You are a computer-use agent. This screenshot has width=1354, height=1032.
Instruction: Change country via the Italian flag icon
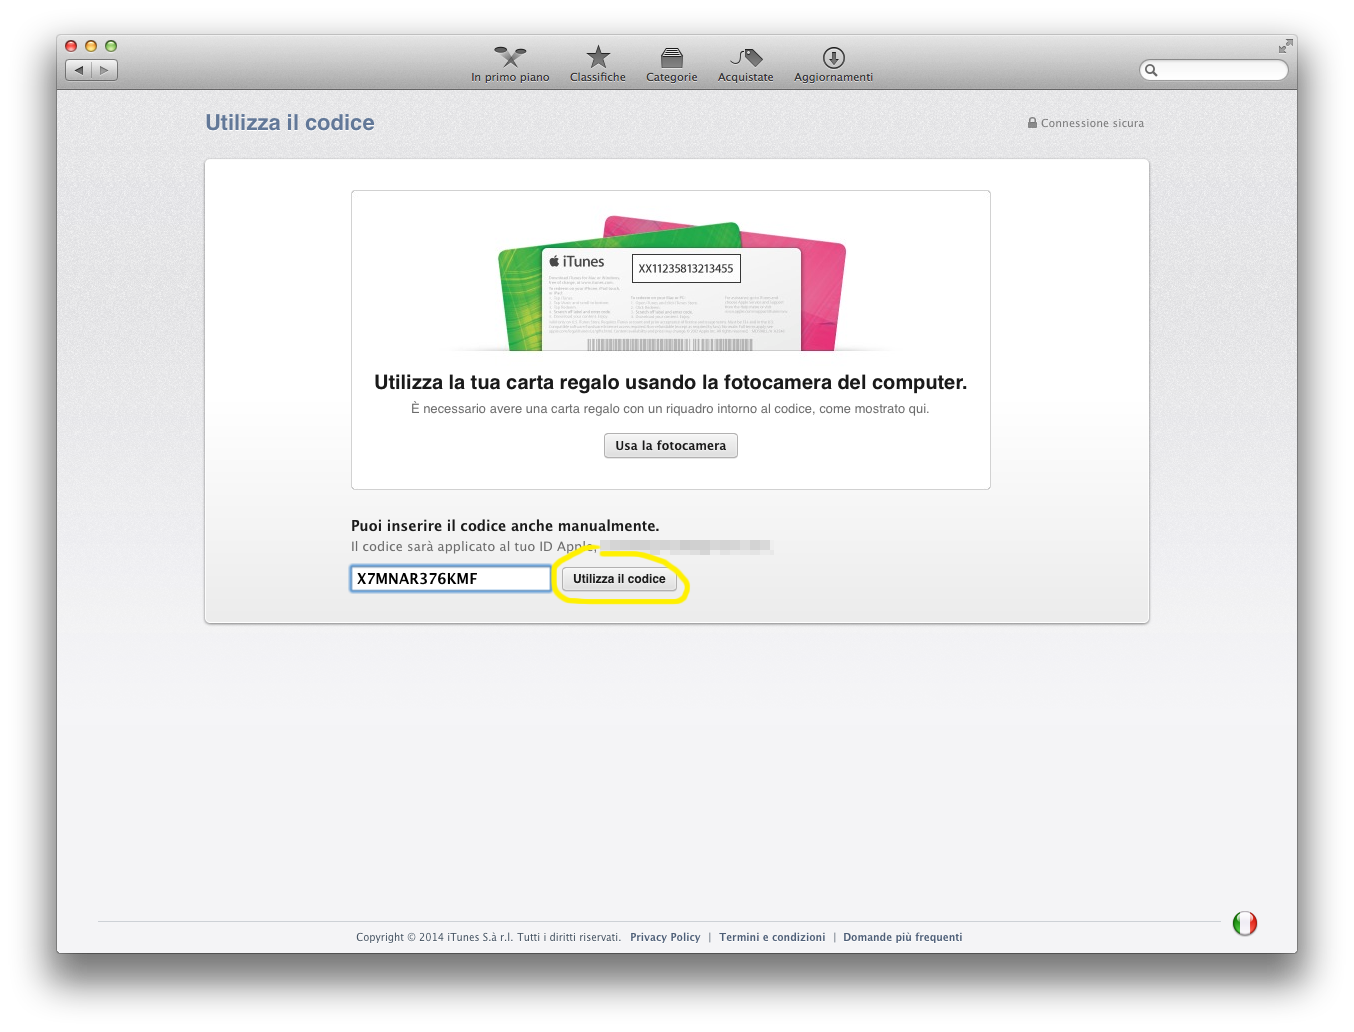[1245, 923]
